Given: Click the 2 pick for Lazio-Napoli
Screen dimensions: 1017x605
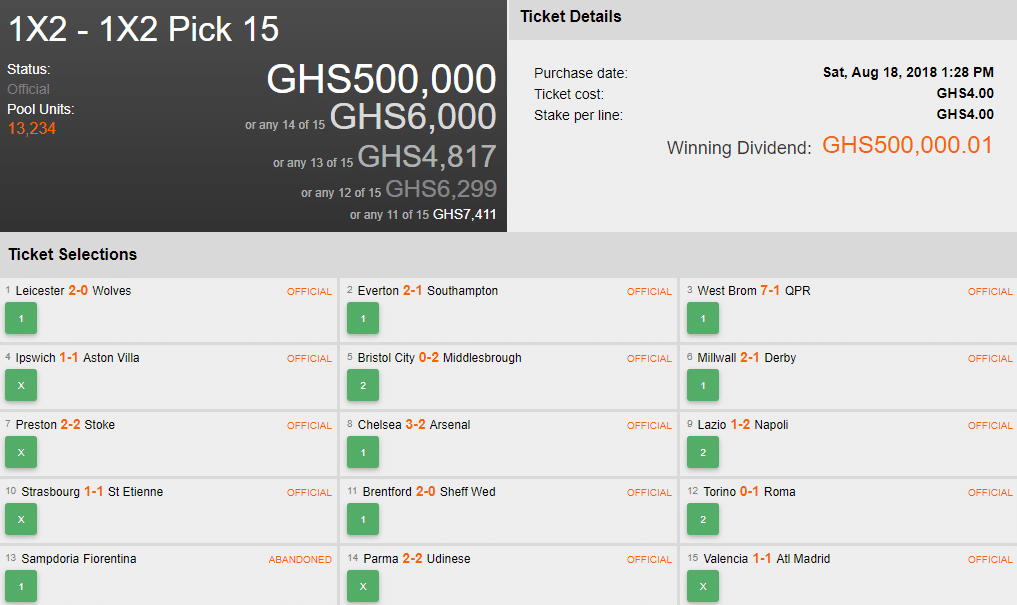Looking at the screenshot, I should [x=703, y=453].
